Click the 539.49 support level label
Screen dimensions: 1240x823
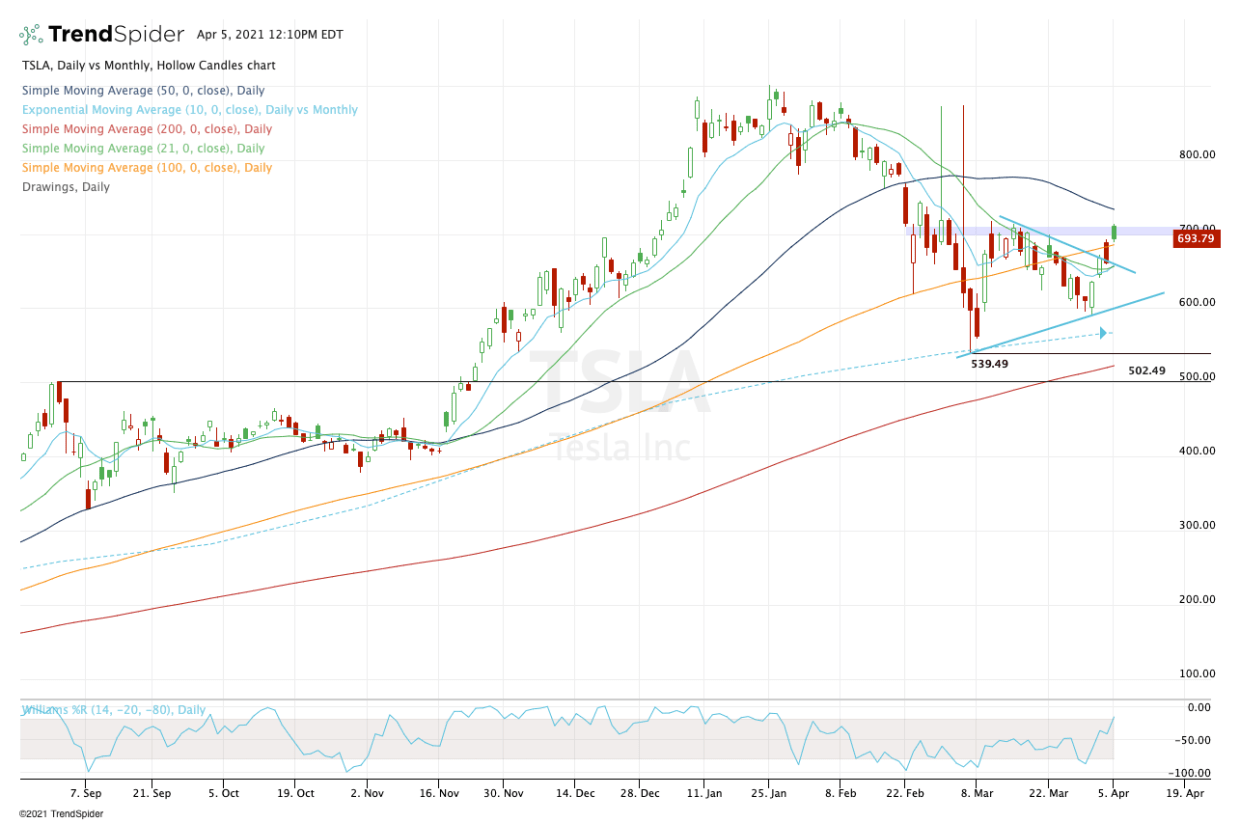tap(989, 364)
